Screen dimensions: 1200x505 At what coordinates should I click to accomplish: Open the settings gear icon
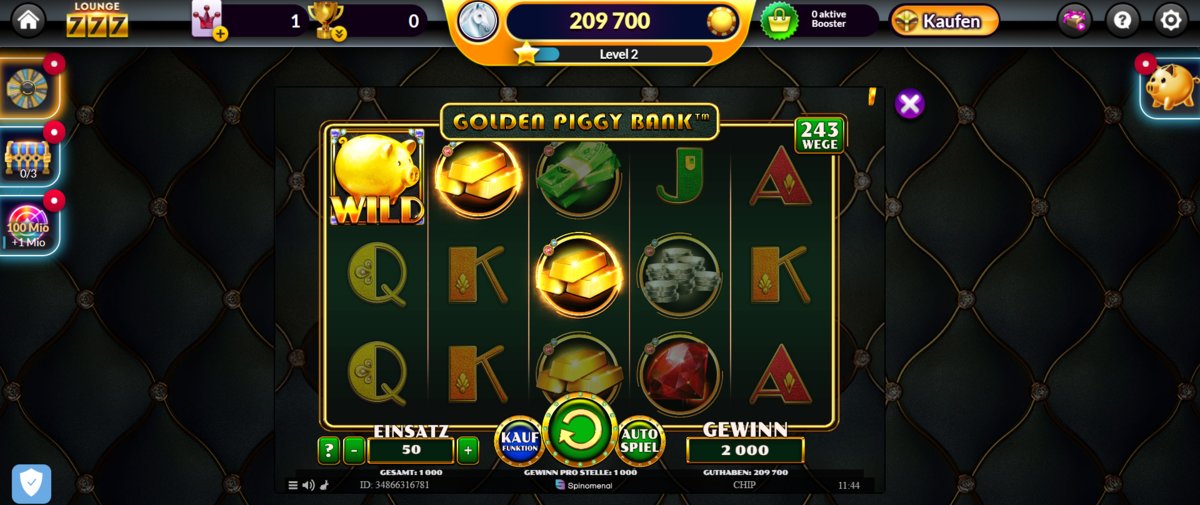tap(1171, 19)
